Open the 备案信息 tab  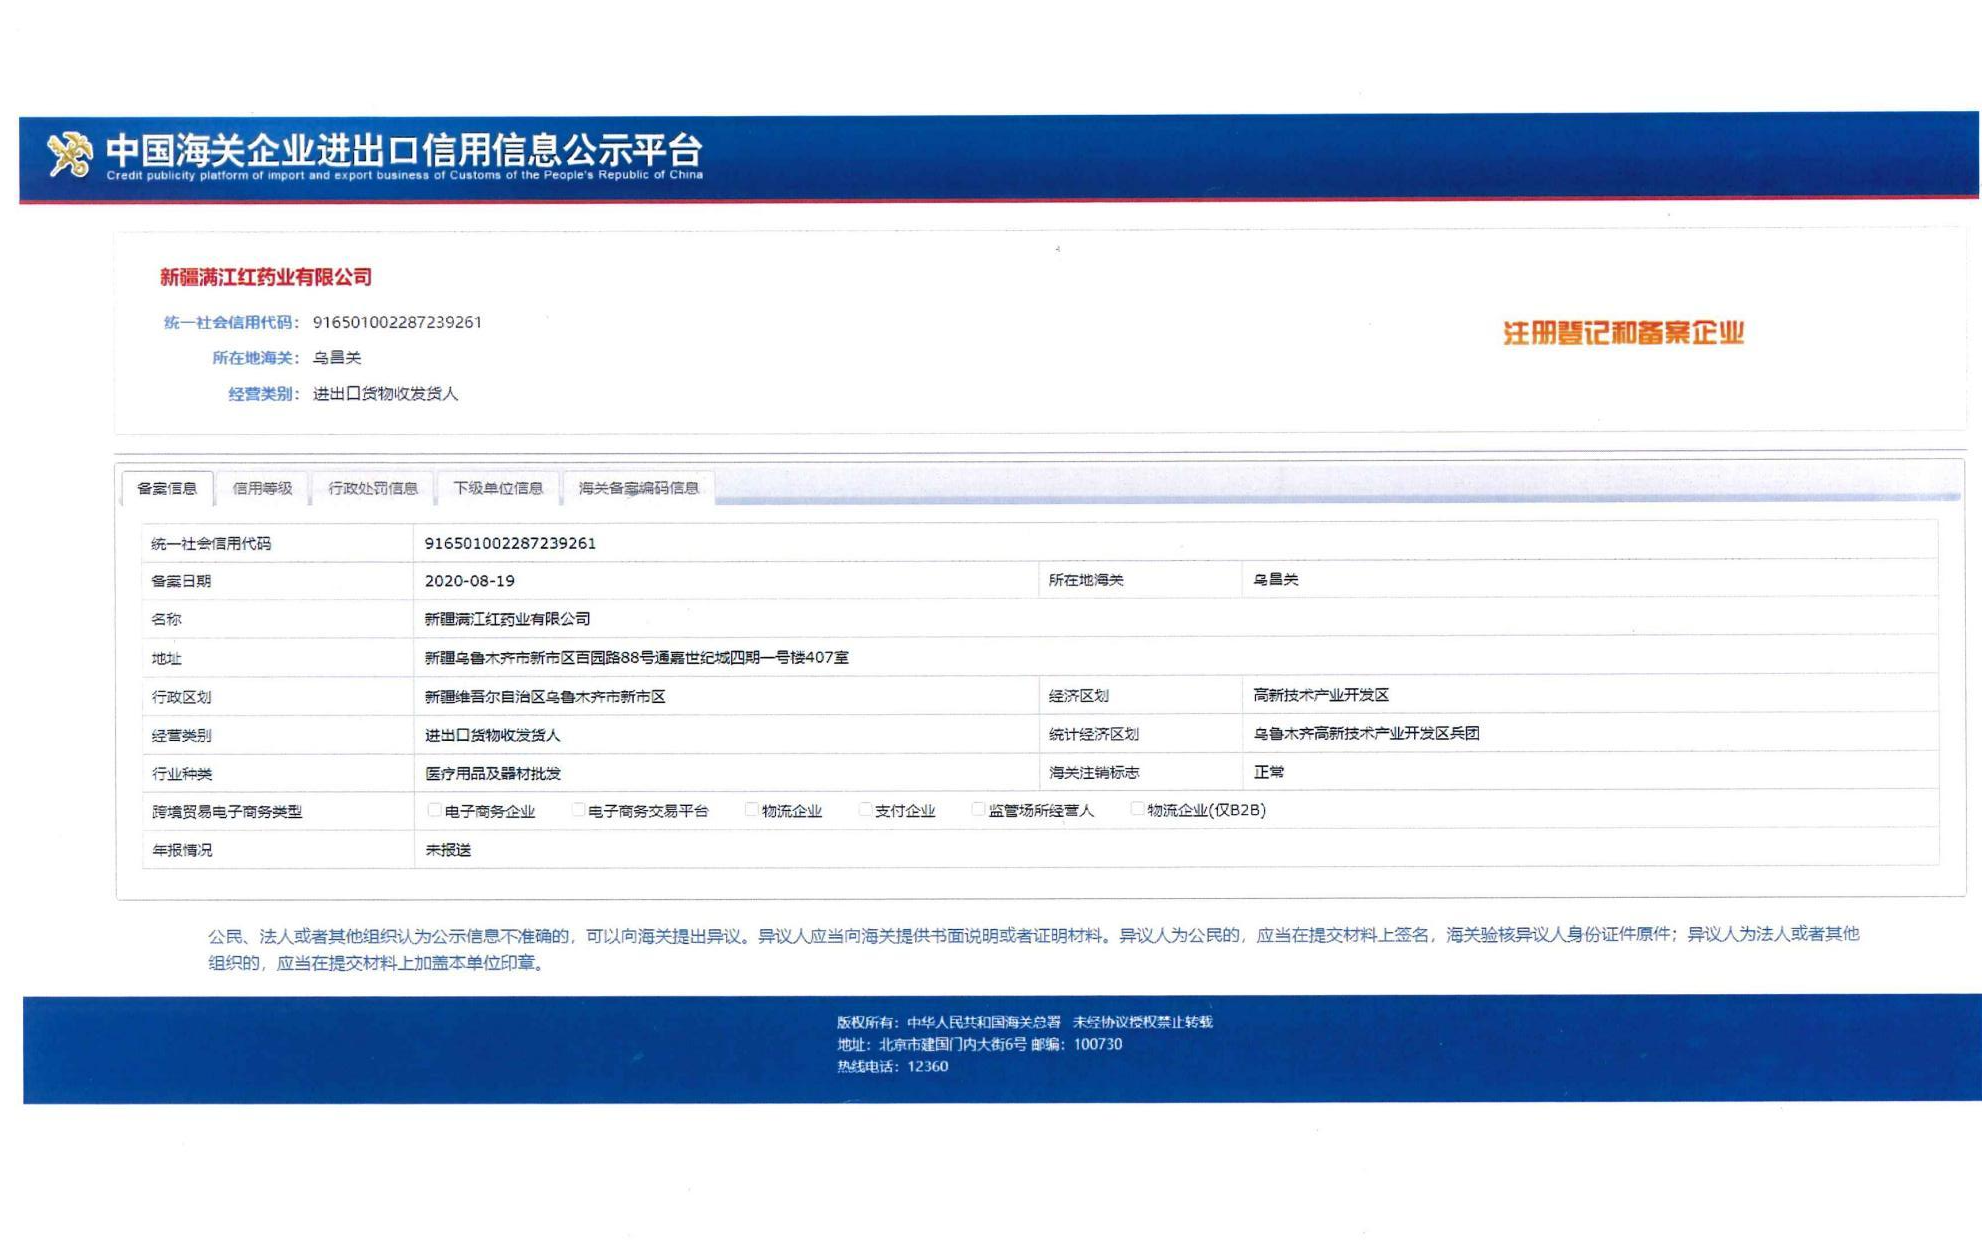pyautogui.click(x=167, y=488)
